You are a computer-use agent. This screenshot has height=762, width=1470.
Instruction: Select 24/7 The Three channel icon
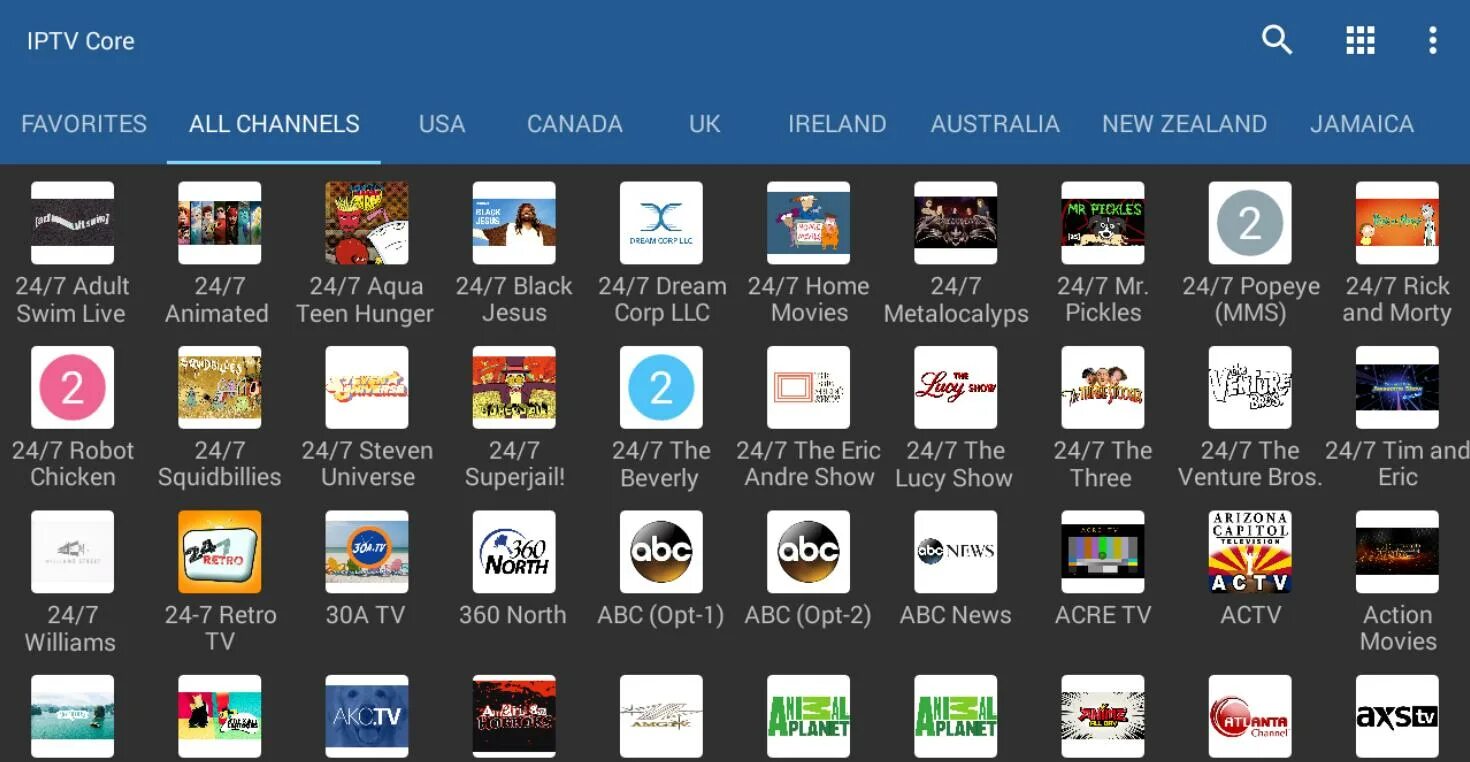(1102, 388)
